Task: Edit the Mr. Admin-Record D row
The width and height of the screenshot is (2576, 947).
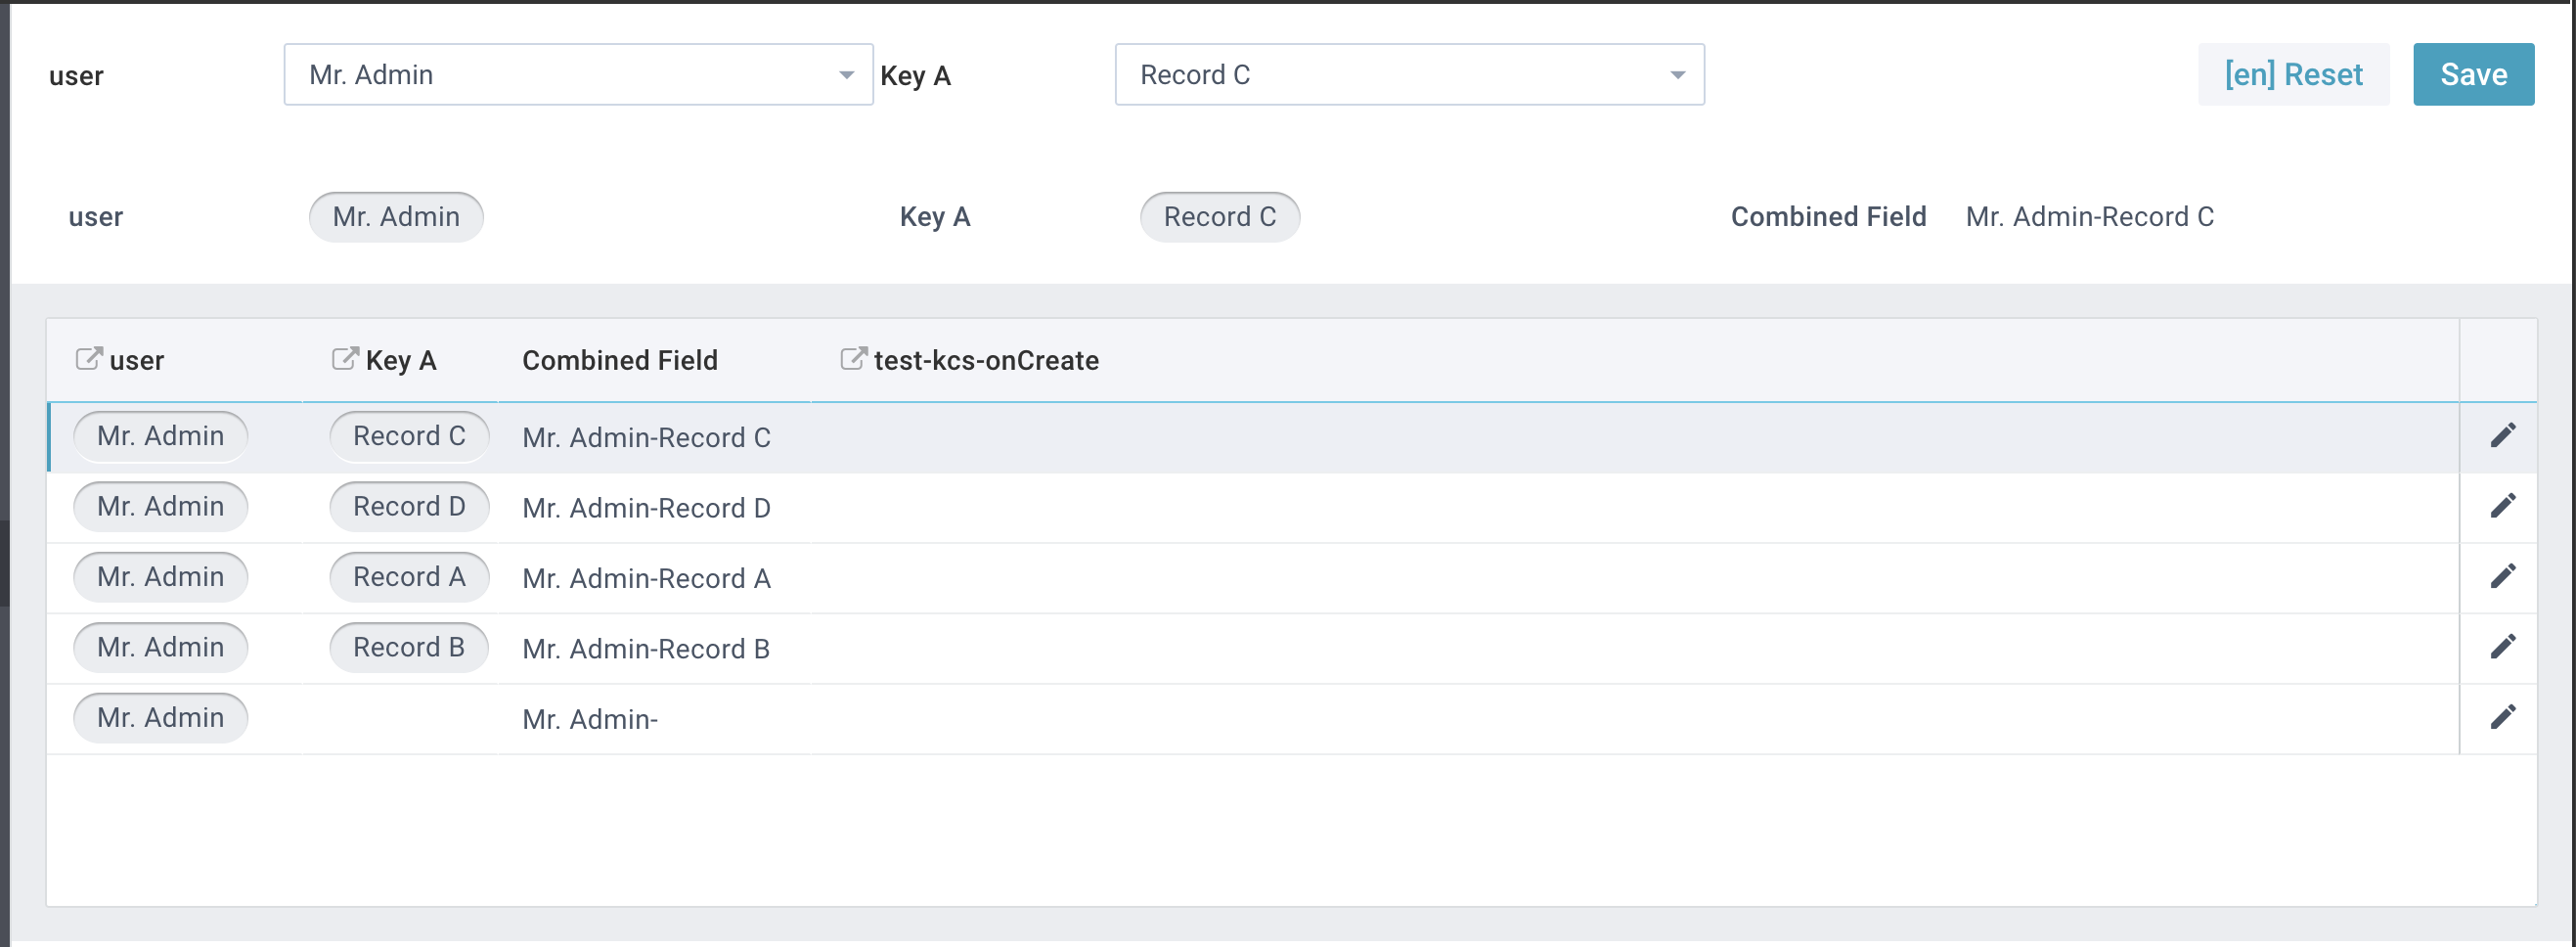Action: 2503,505
